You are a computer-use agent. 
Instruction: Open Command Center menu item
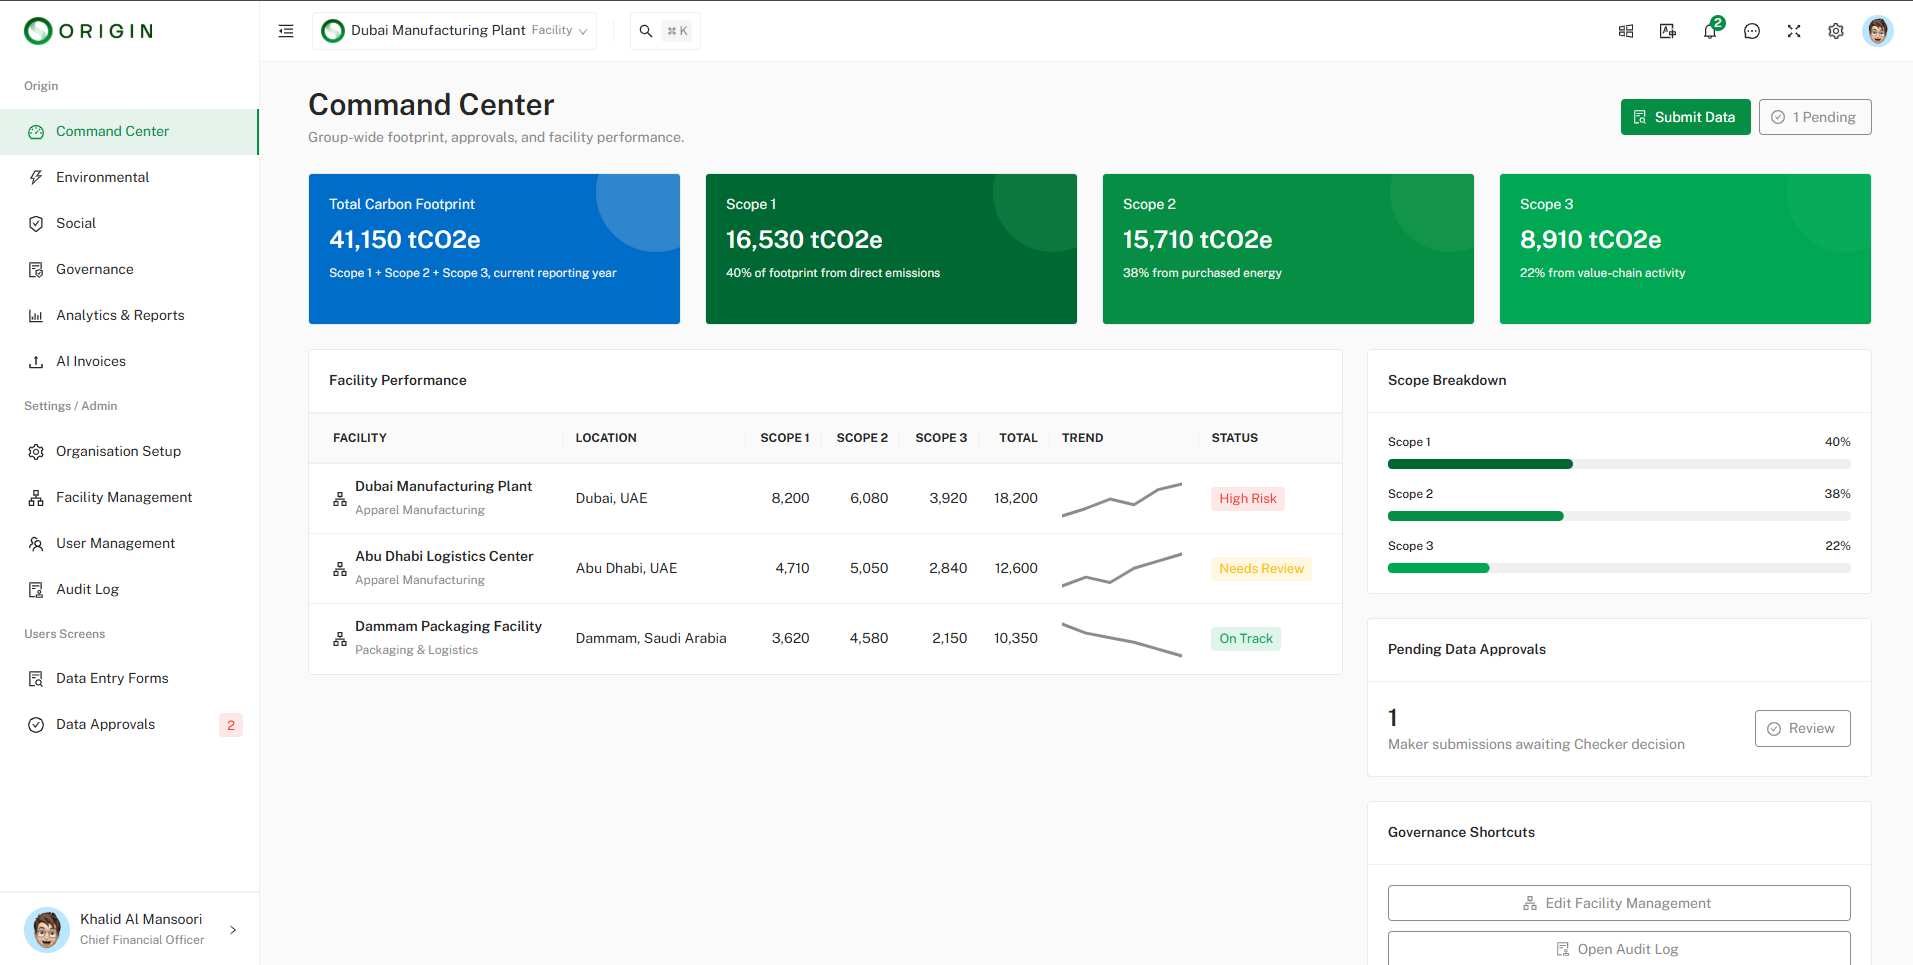pyautogui.click(x=129, y=132)
